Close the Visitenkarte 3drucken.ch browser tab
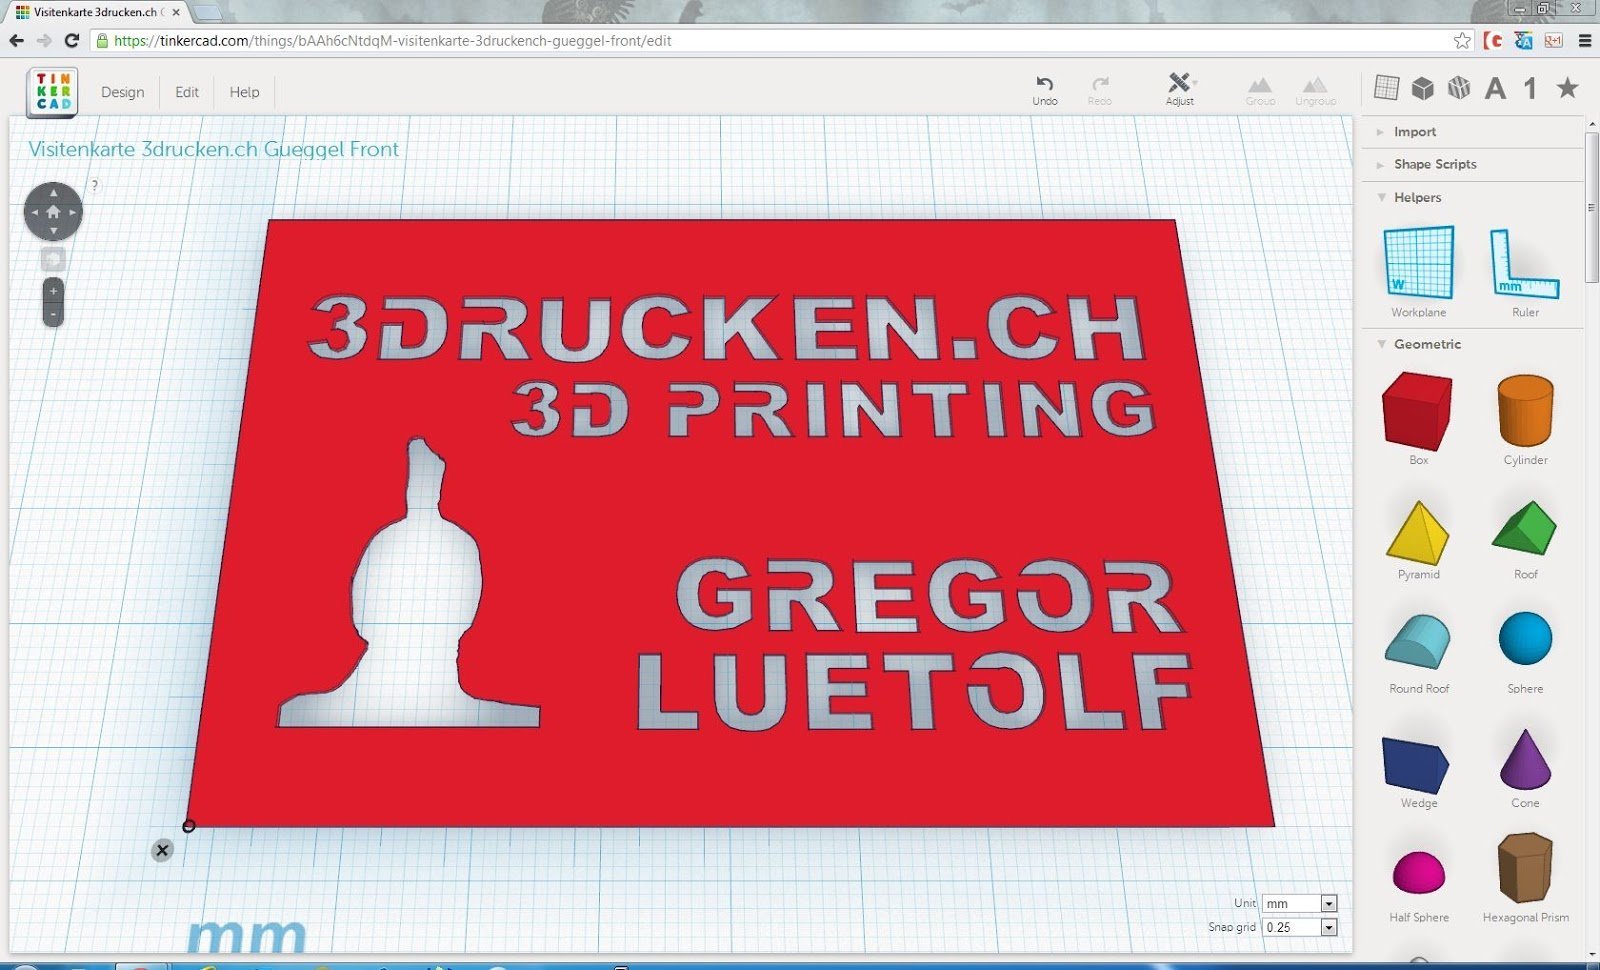This screenshot has height=970, width=1600. pyautogui.click(x=176, y=12)
